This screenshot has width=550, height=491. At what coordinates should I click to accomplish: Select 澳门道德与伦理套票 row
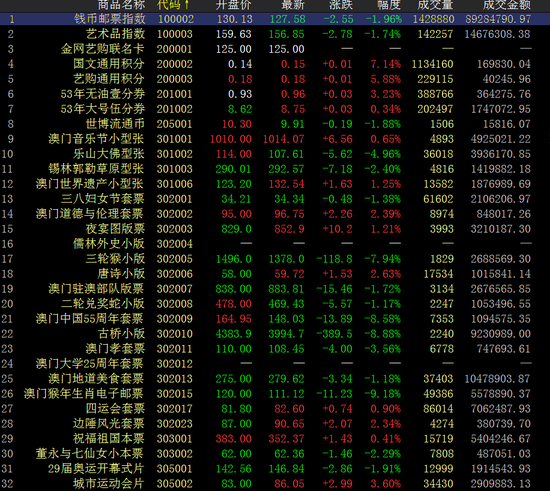90,214
